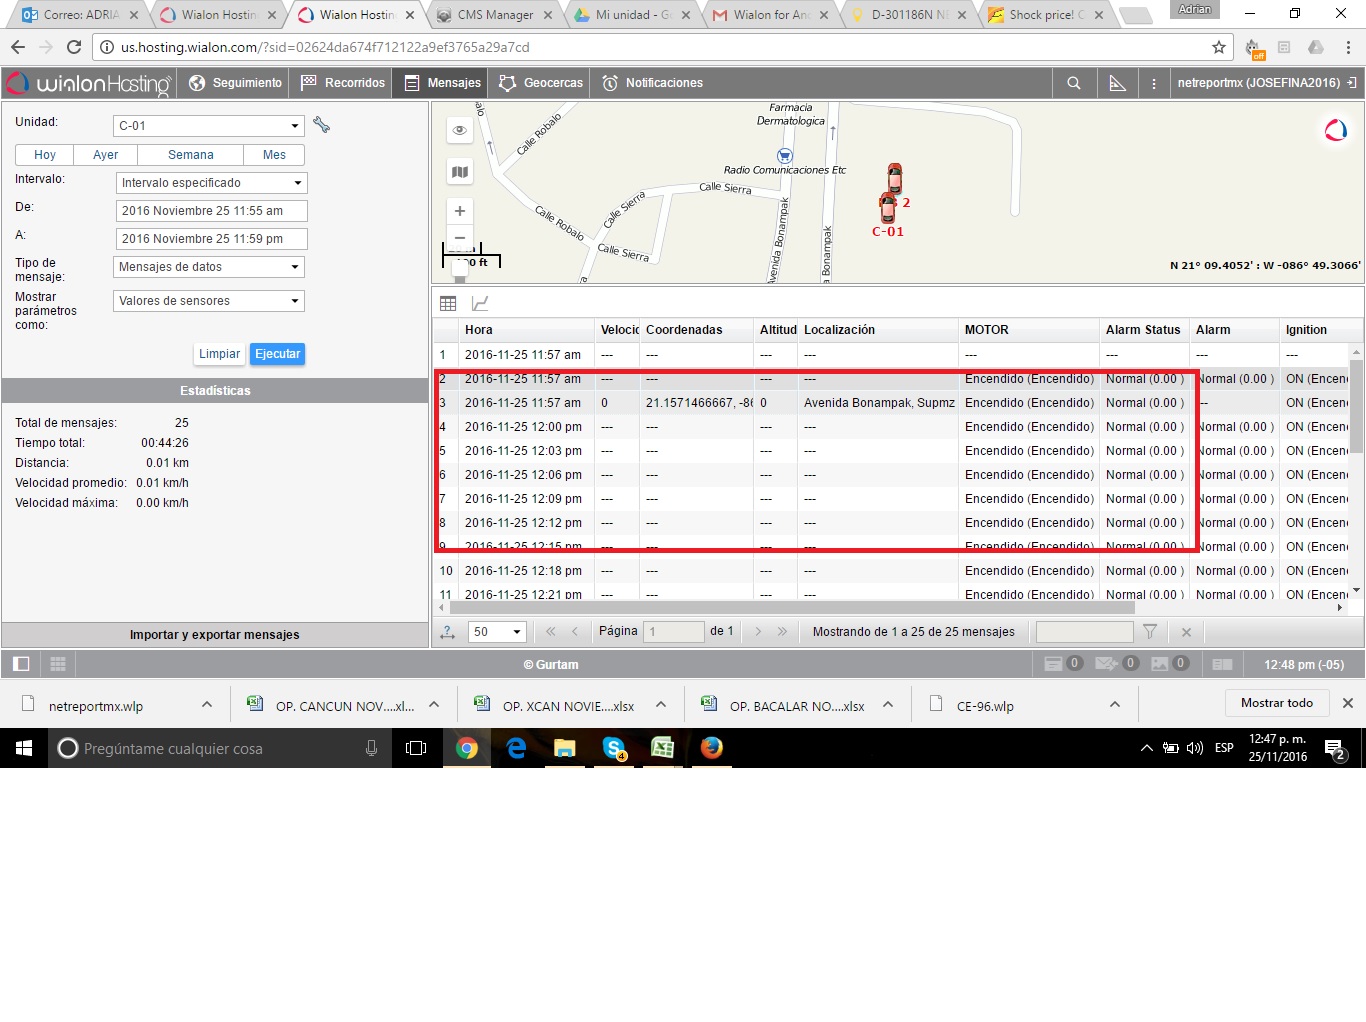Click the filter funnel icon in pager
1366x1022 pixels.
[1150, 631]
